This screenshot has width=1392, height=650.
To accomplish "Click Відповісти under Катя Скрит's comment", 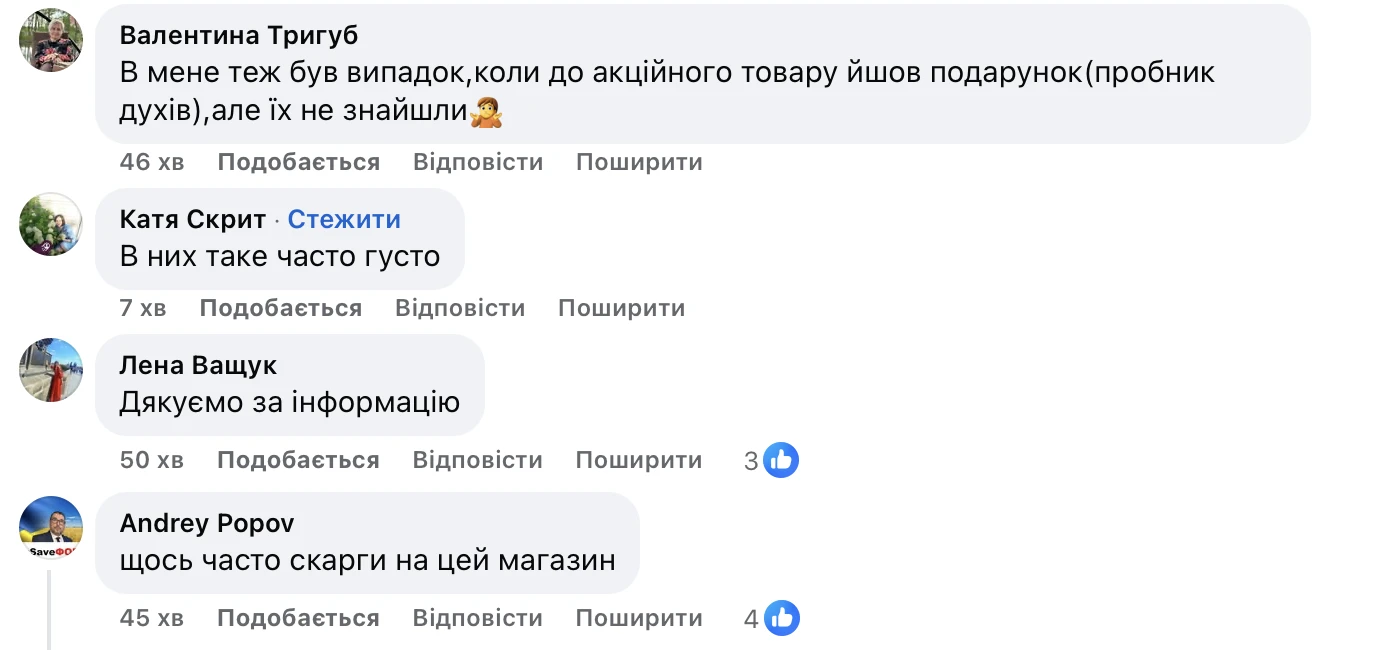I will [x=459, y=308].
